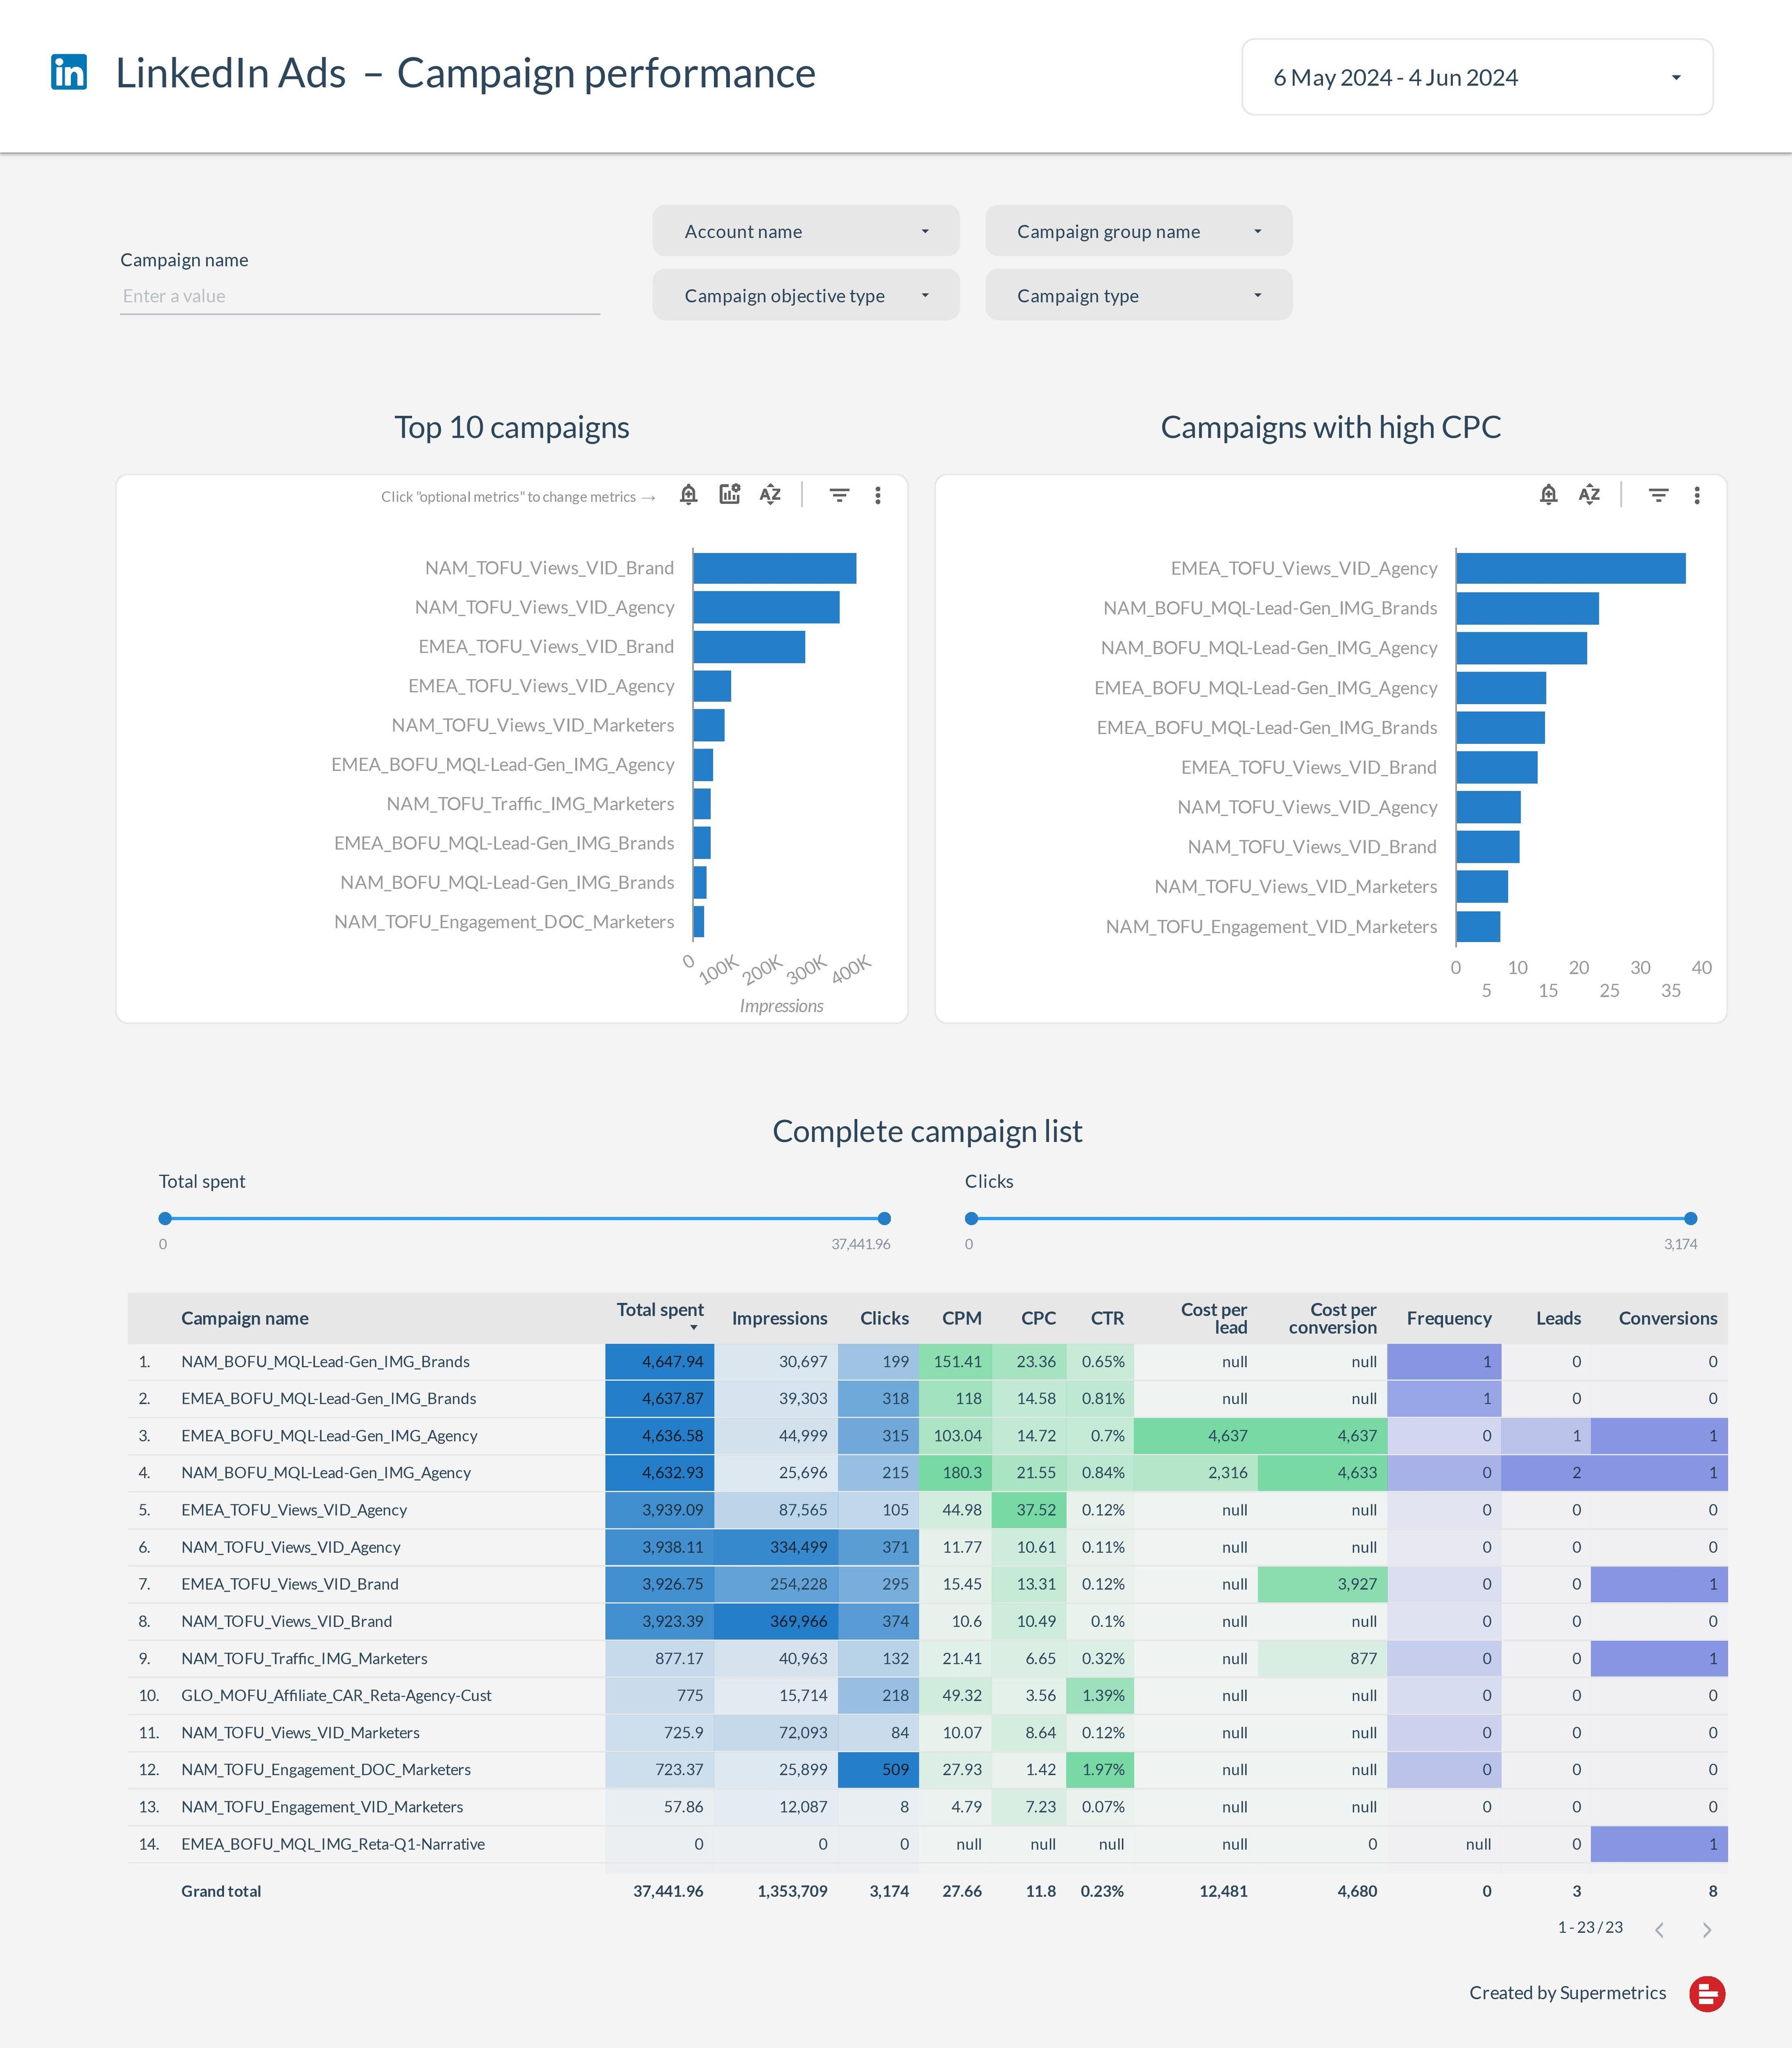This screenshot has height=2048, width=1792.
Task: Sort table by Impressions column header
Action: click(779, 1318)
